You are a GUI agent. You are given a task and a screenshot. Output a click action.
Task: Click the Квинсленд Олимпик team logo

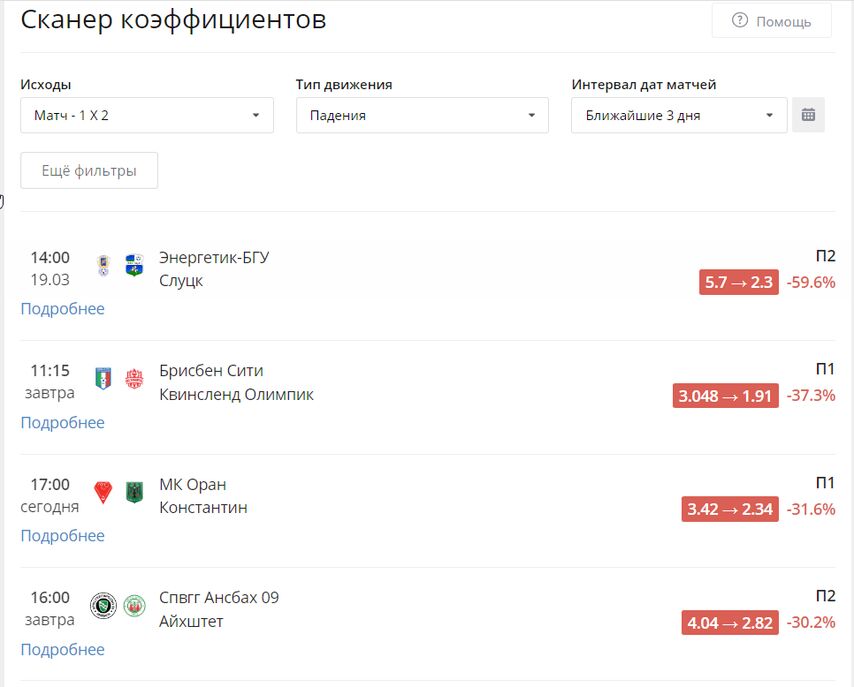click(134, 379)
